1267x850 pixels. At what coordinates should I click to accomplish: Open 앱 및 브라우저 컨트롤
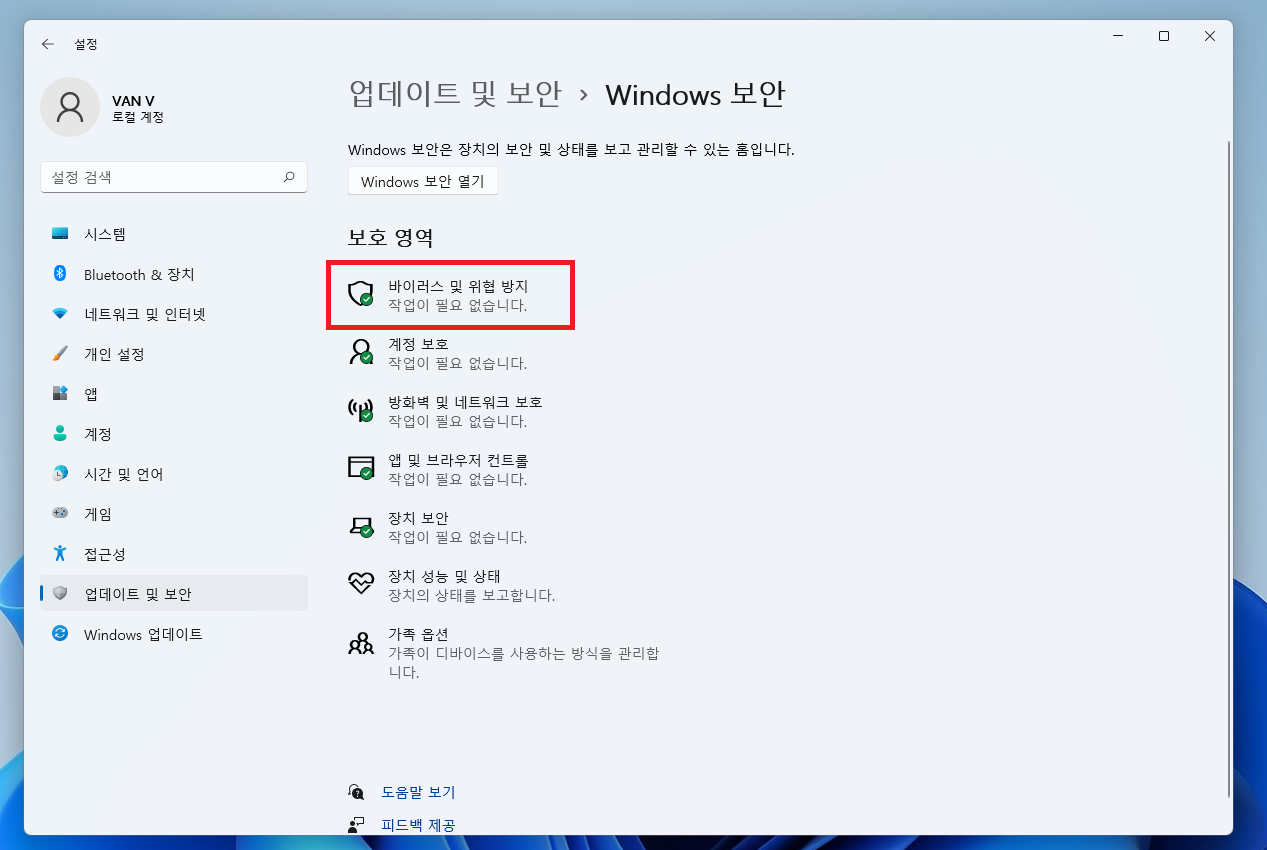440,469
